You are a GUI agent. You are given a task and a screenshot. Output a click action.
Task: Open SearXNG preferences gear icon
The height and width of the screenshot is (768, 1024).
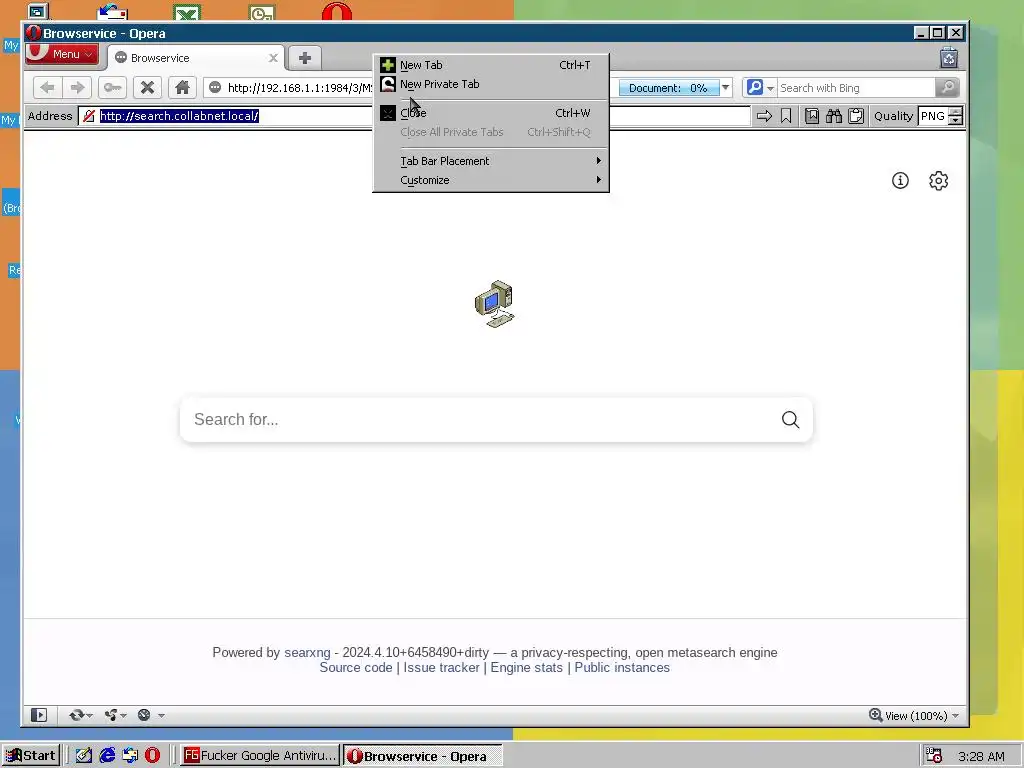[938, 181]
